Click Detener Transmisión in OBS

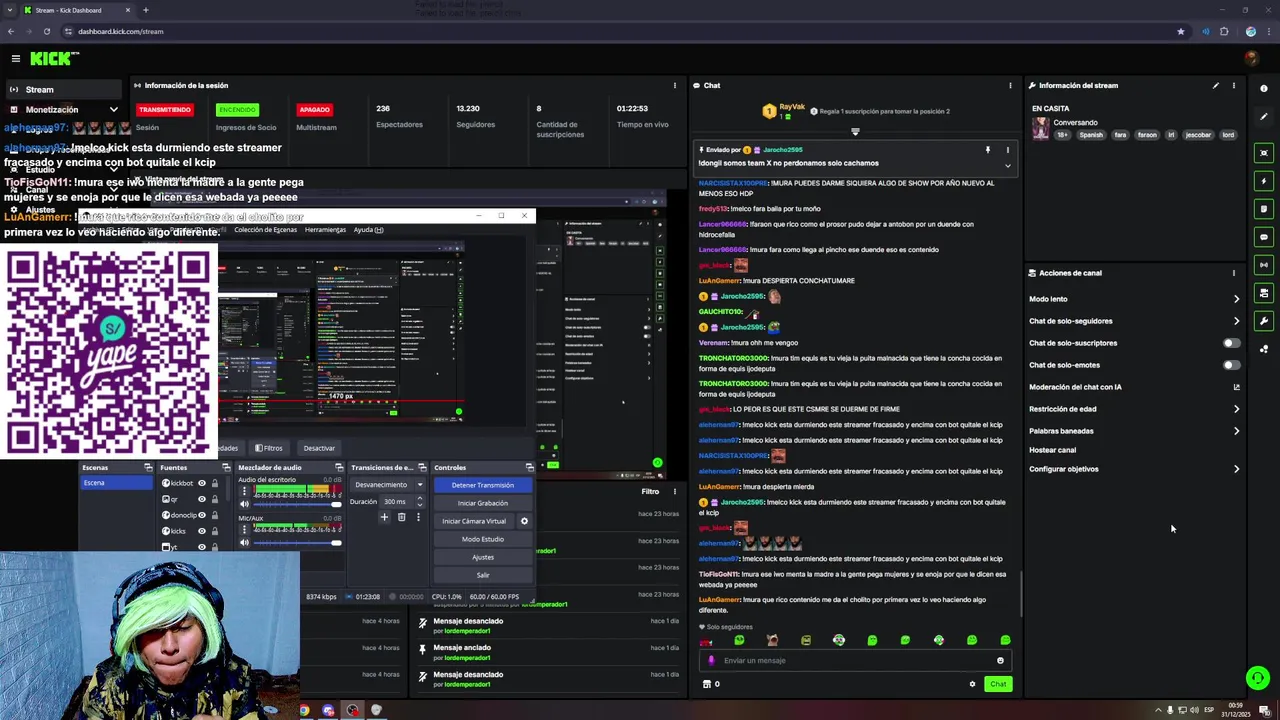[x=482, y=485]
